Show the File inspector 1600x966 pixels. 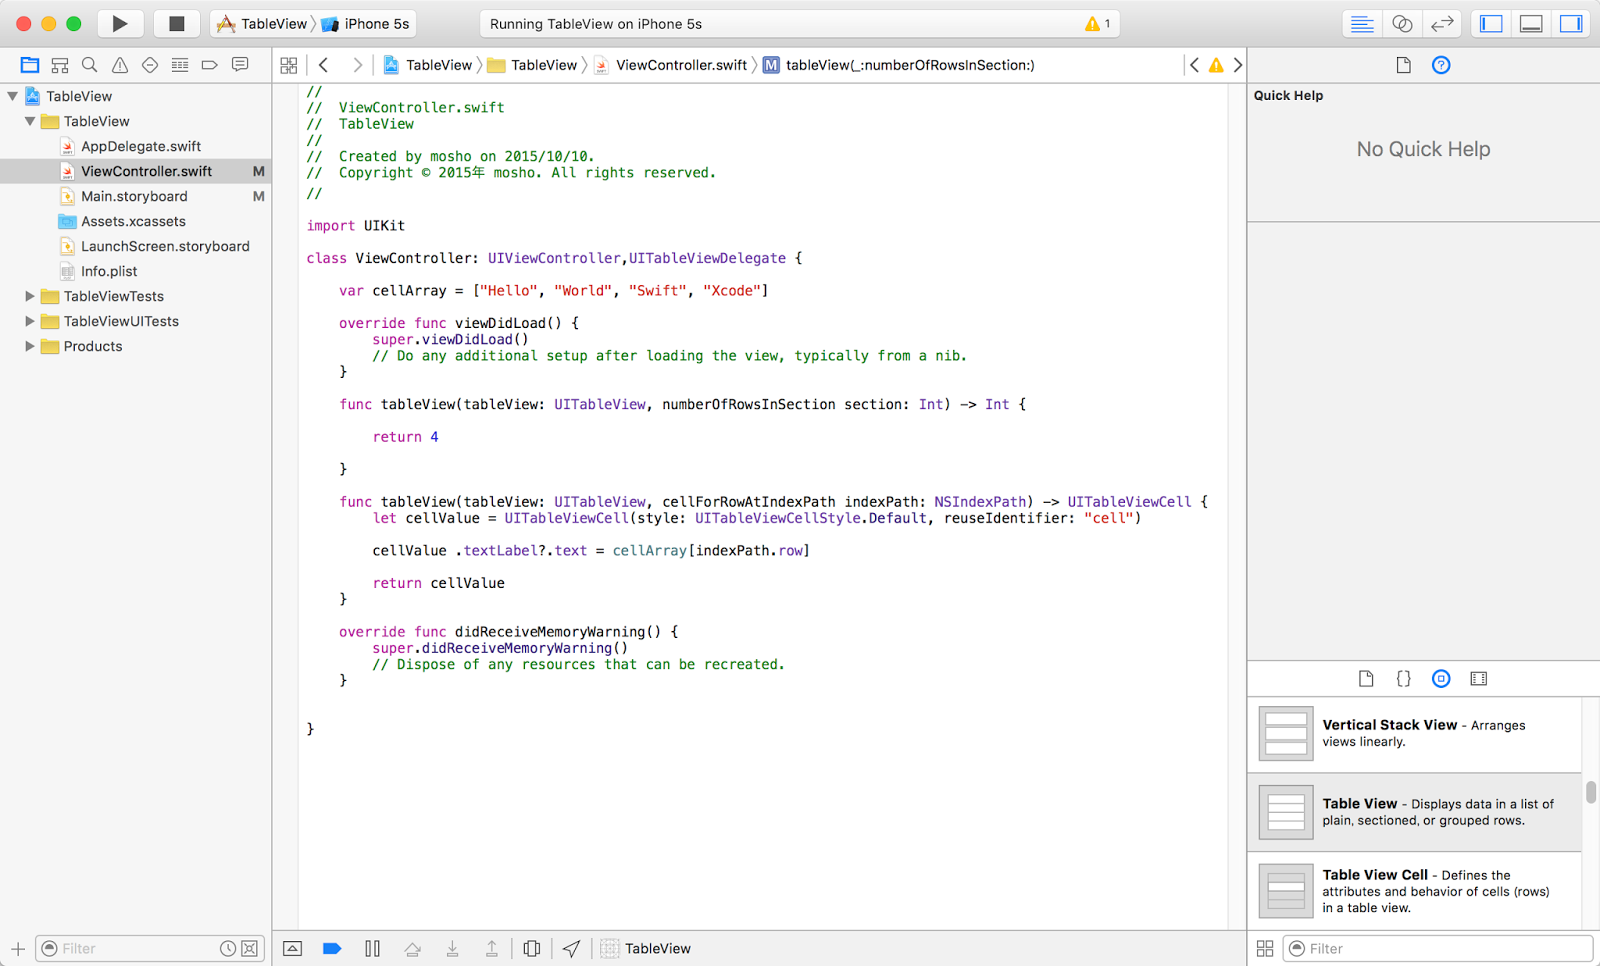[x=1404, y=65]
